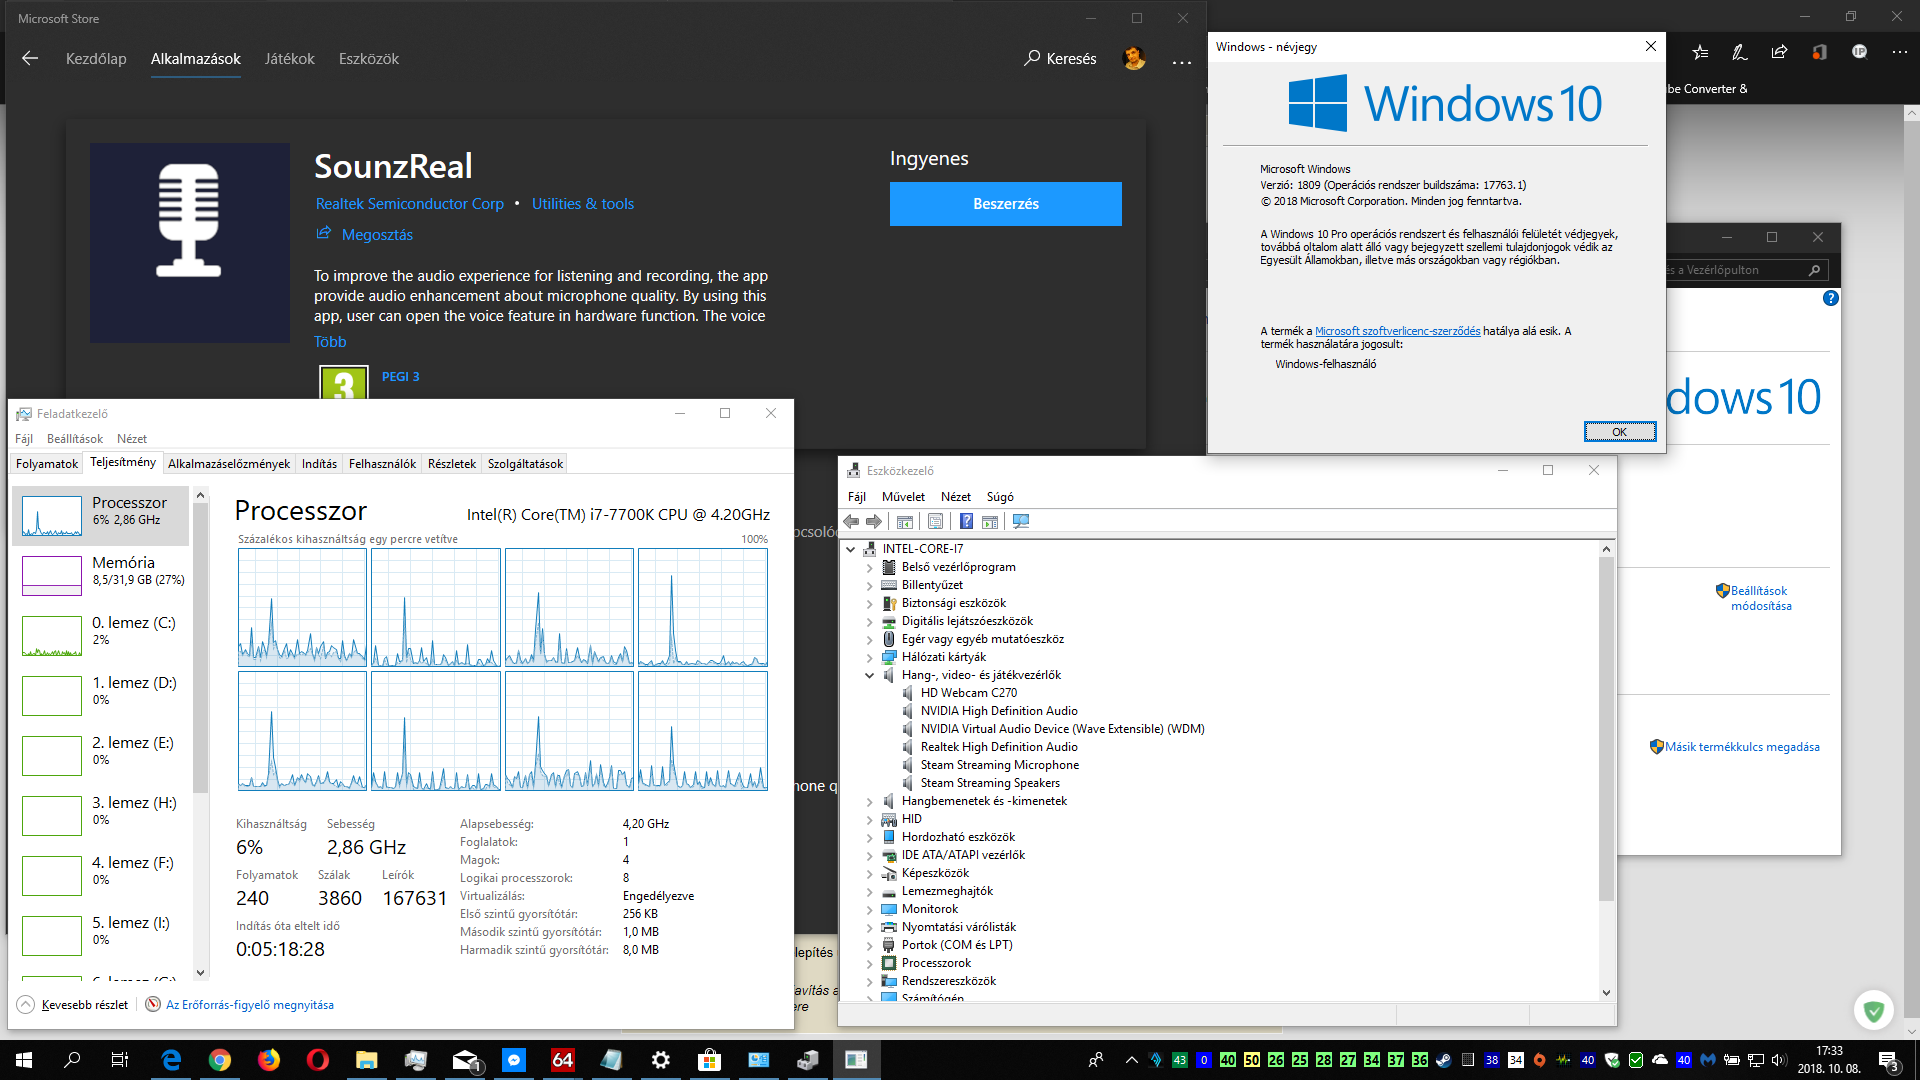This screenshot has width=1920, height=1080.
Task: Select HD Webcam C270 device
Action: [x=968, y=693]
